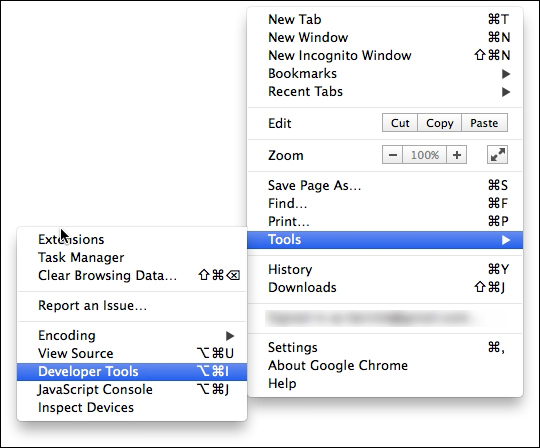Select Task Manager in Tools submenu
The image size is (540, 448).
coord(132,258)
